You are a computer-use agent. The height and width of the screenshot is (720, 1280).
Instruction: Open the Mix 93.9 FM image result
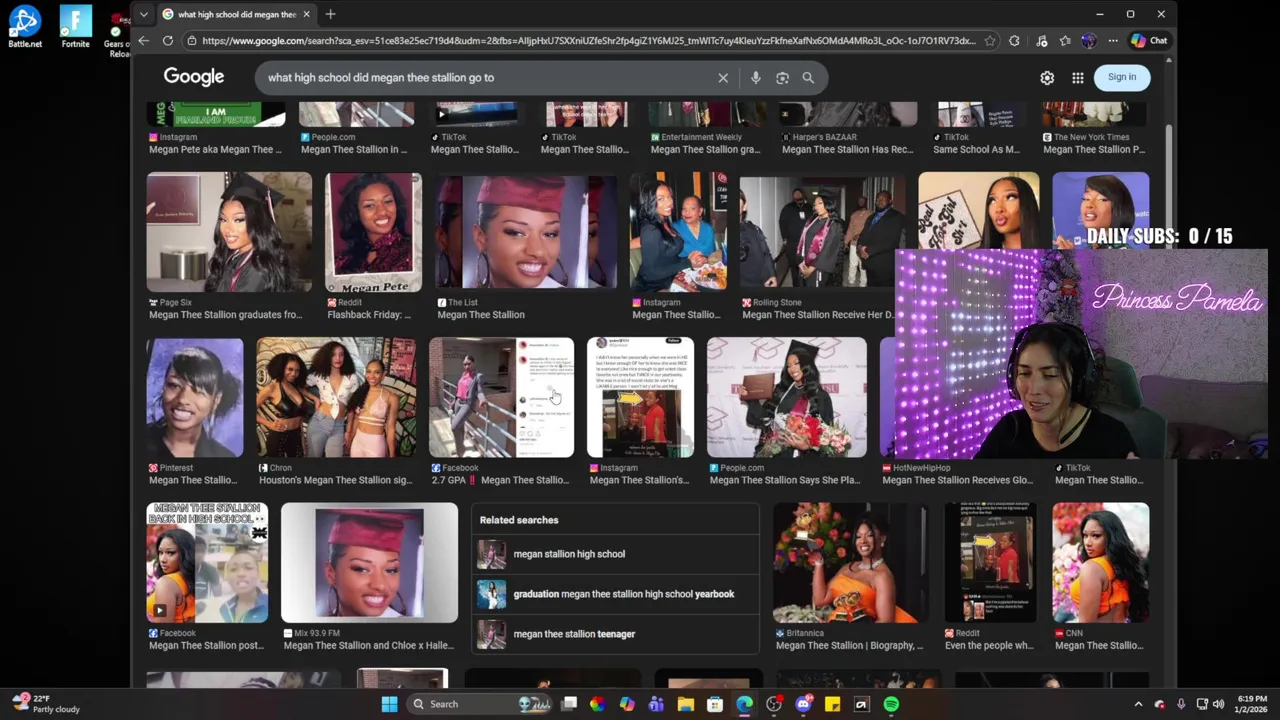click(x=370, y=563)
